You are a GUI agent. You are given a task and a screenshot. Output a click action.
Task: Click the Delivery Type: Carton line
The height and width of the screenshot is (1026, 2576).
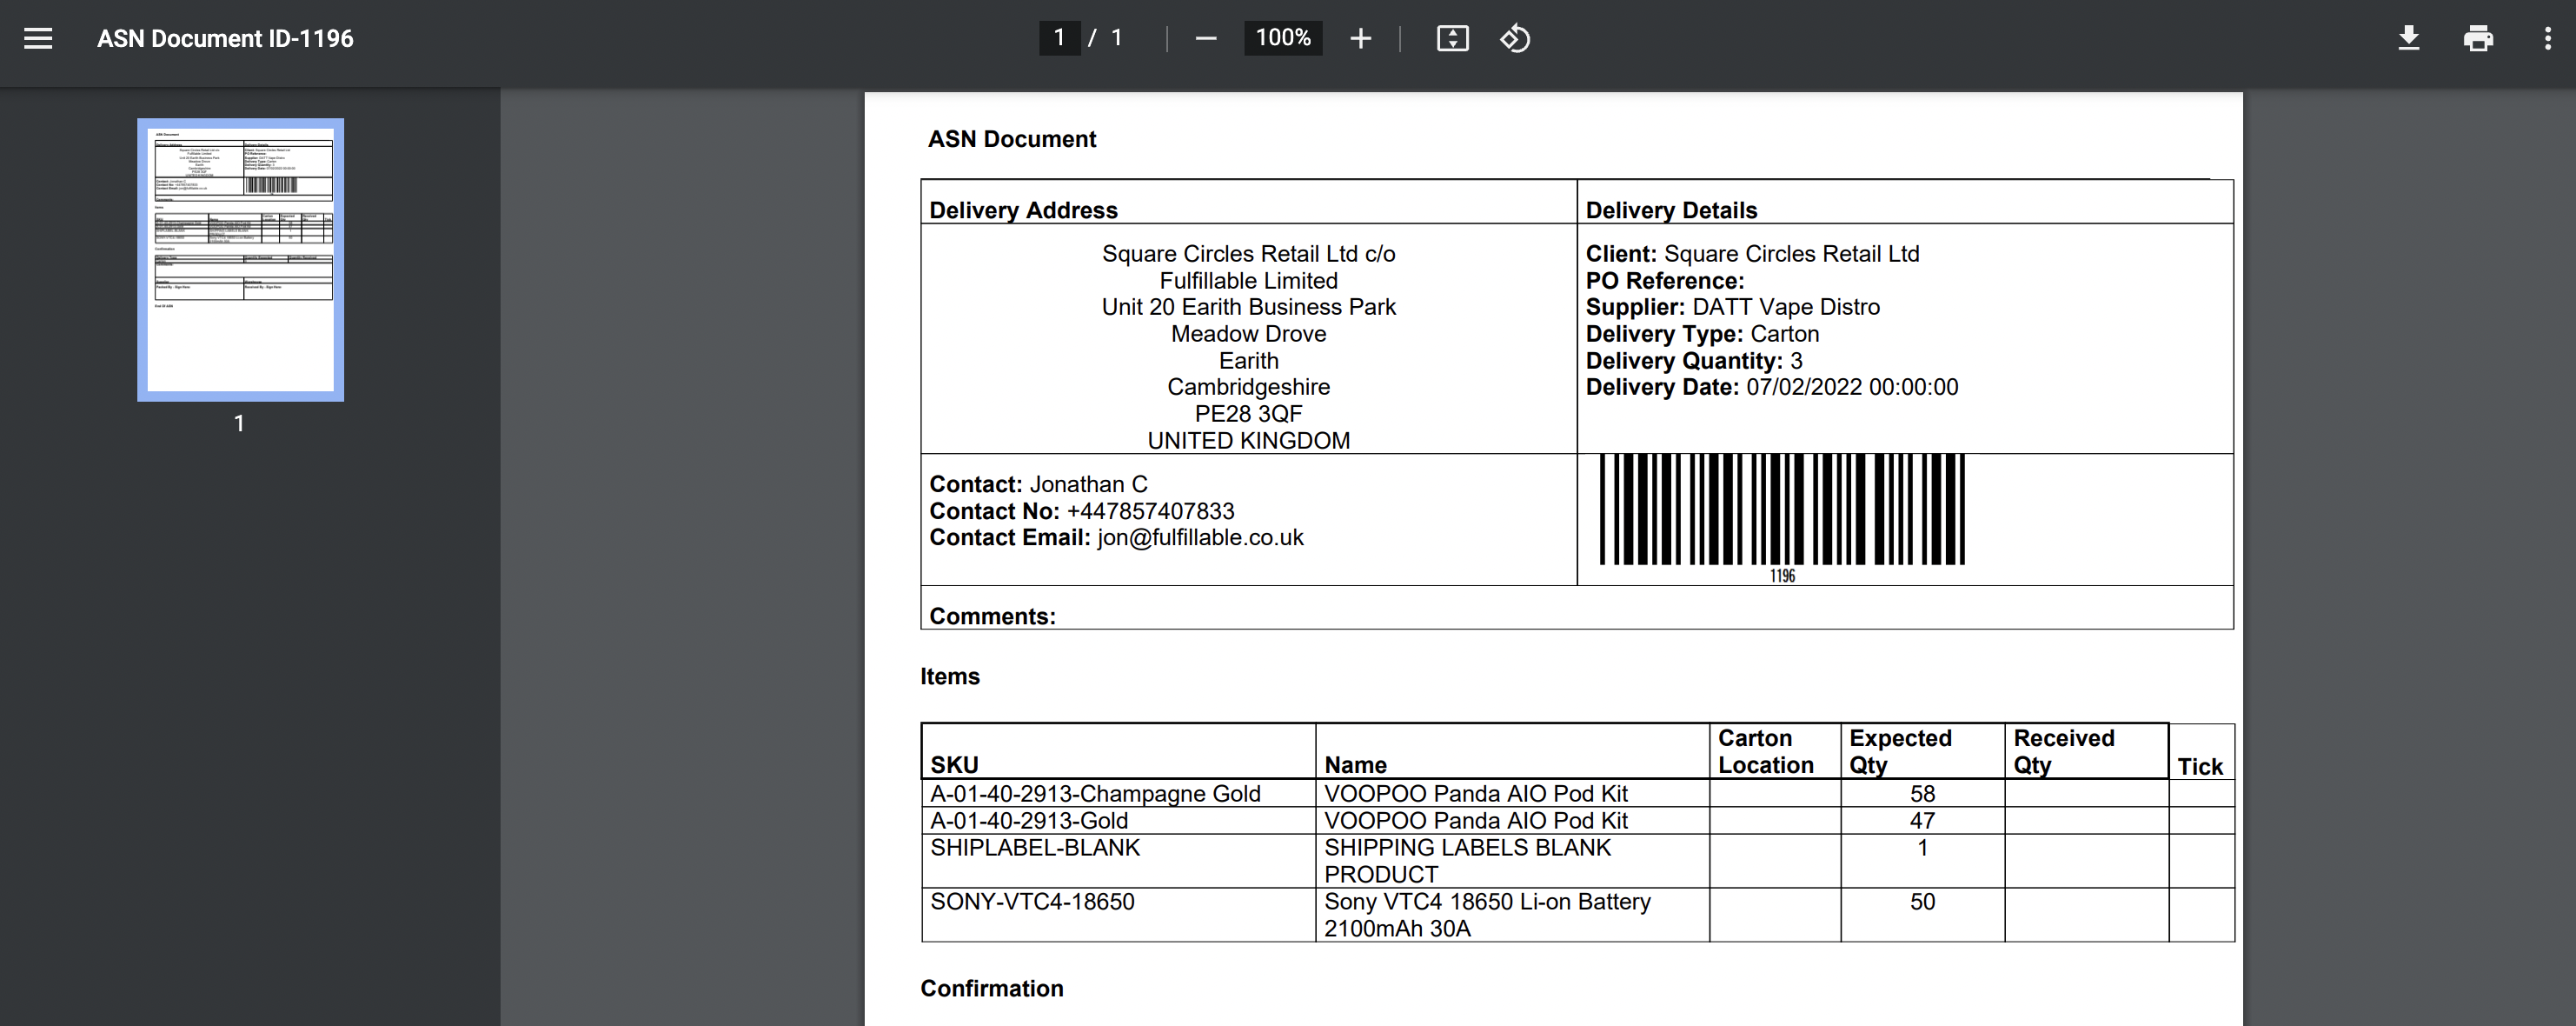coord(1702,334)
